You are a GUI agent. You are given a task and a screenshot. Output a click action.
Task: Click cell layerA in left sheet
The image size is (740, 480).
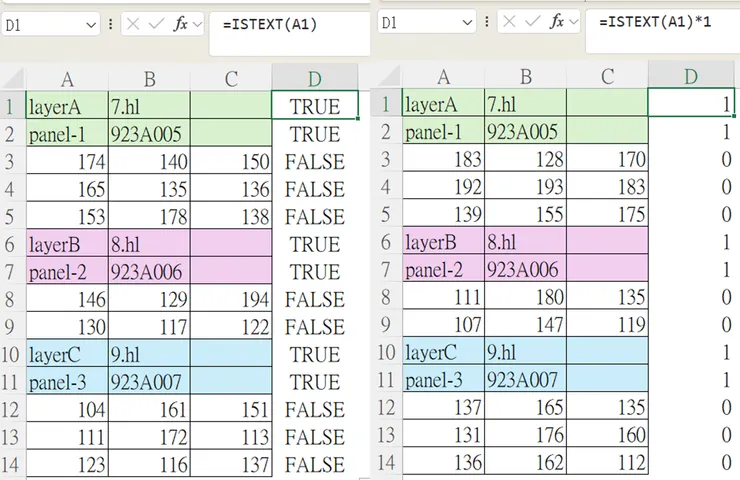(67, 106)
